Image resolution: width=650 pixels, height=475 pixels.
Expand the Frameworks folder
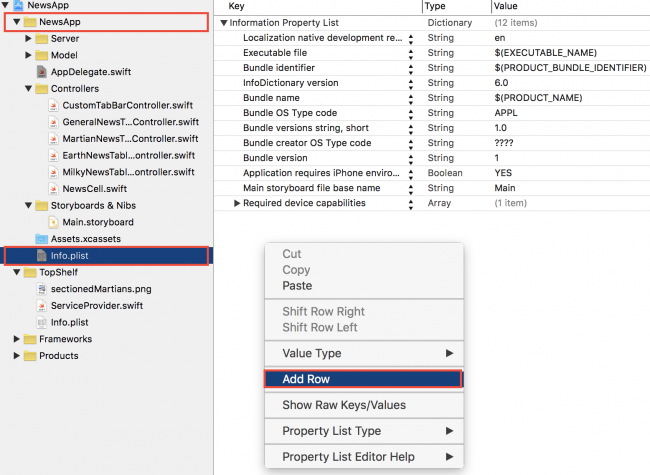pos(17,339)
